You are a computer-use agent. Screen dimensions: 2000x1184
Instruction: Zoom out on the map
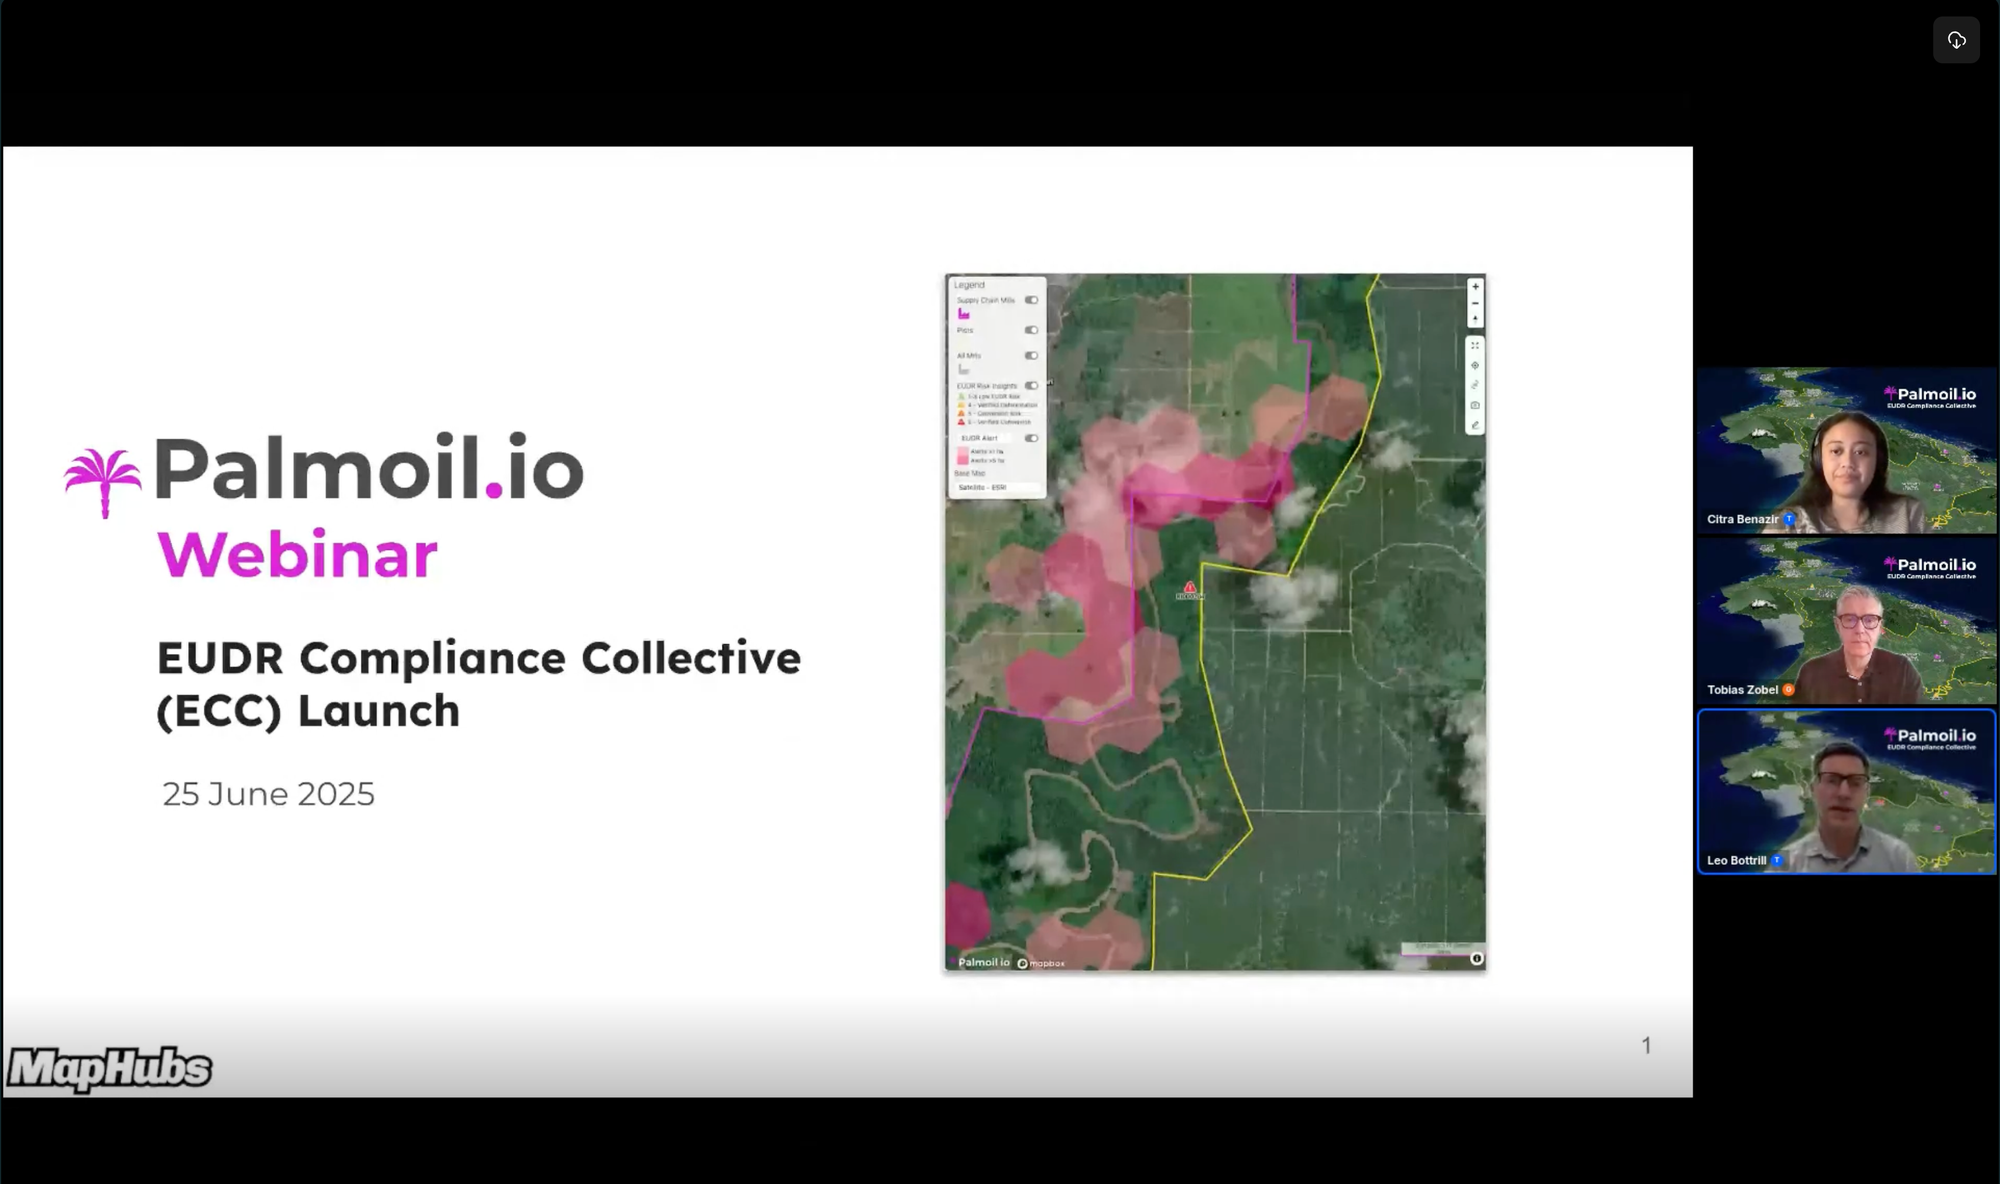tap(1475, 303)
